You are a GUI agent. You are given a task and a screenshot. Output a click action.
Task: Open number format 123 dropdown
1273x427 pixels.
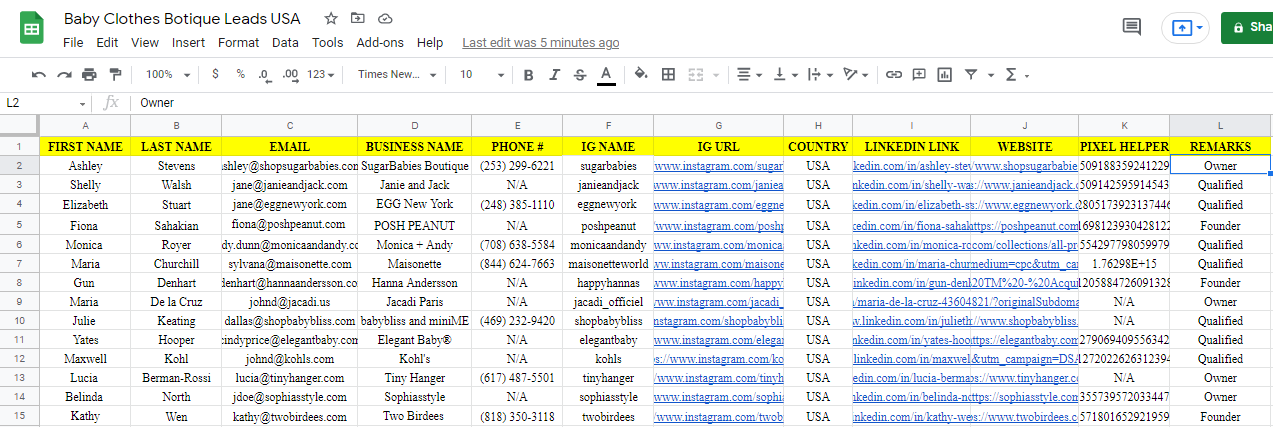pos(322,74)
